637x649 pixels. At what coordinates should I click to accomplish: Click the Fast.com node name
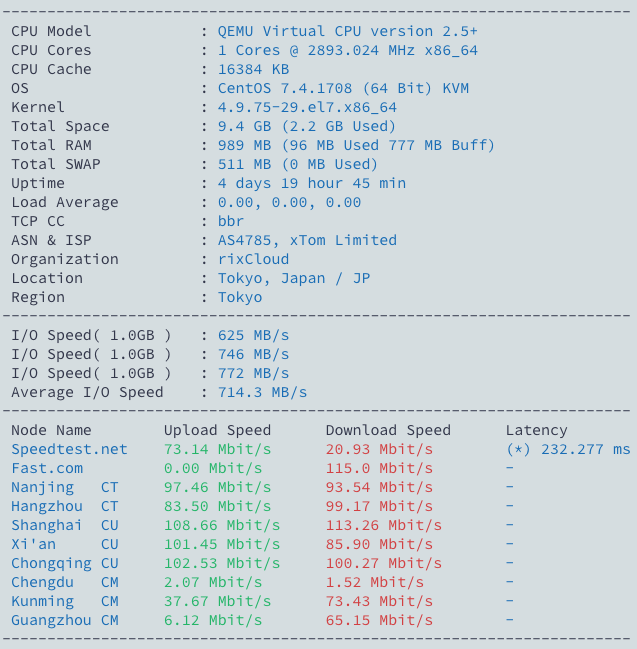[x=47, y=468]
